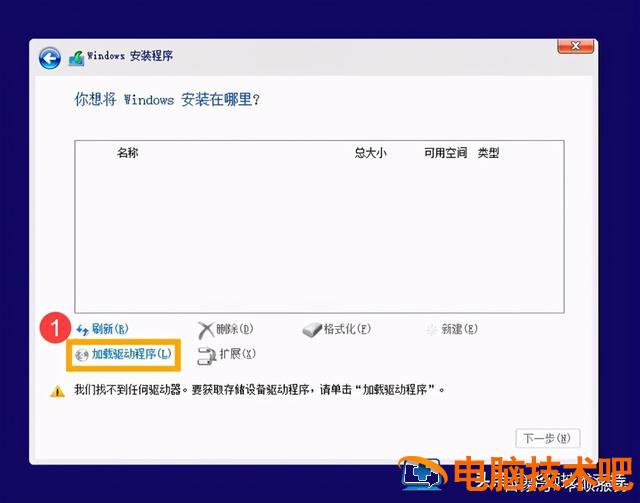The width and height of the screenshot is (640, 503).
Task: Click the refresh arrows icon
Action: coord(82,330)
